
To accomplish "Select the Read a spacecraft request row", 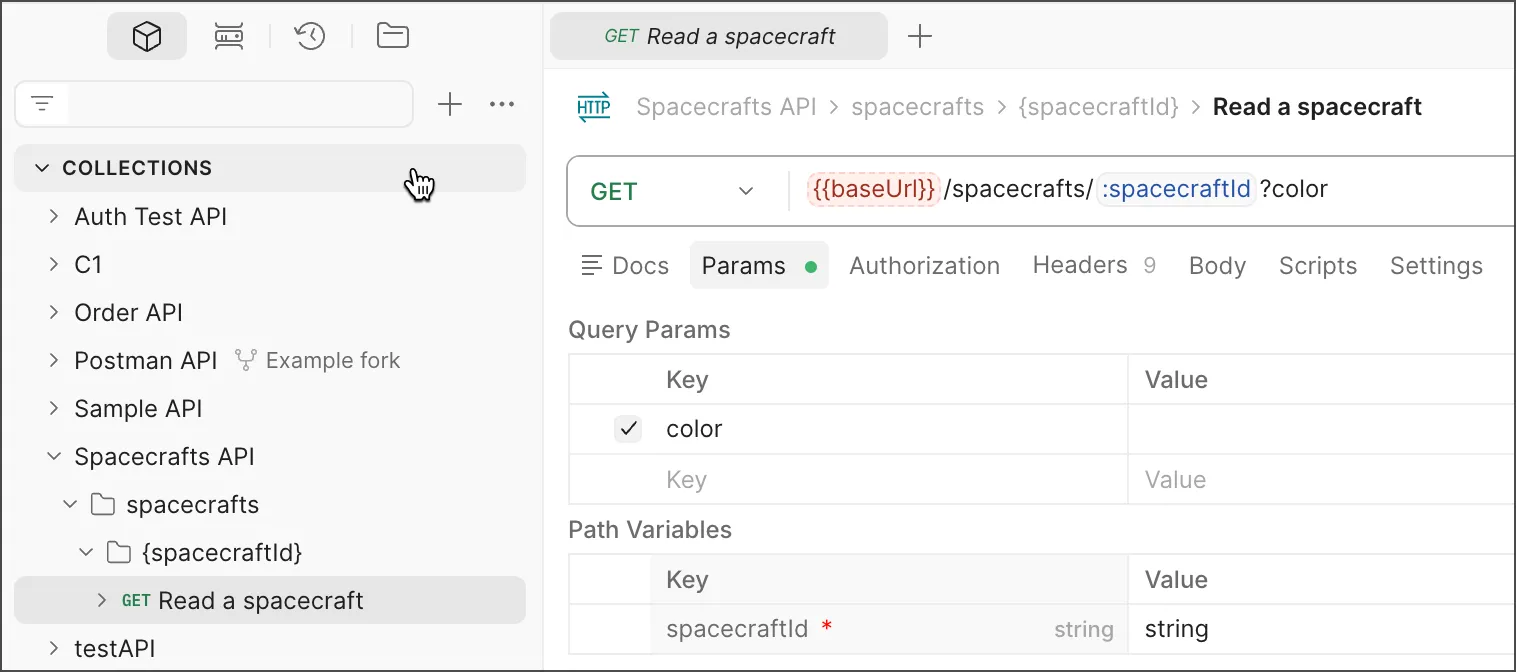I will [x=270, y=600].
